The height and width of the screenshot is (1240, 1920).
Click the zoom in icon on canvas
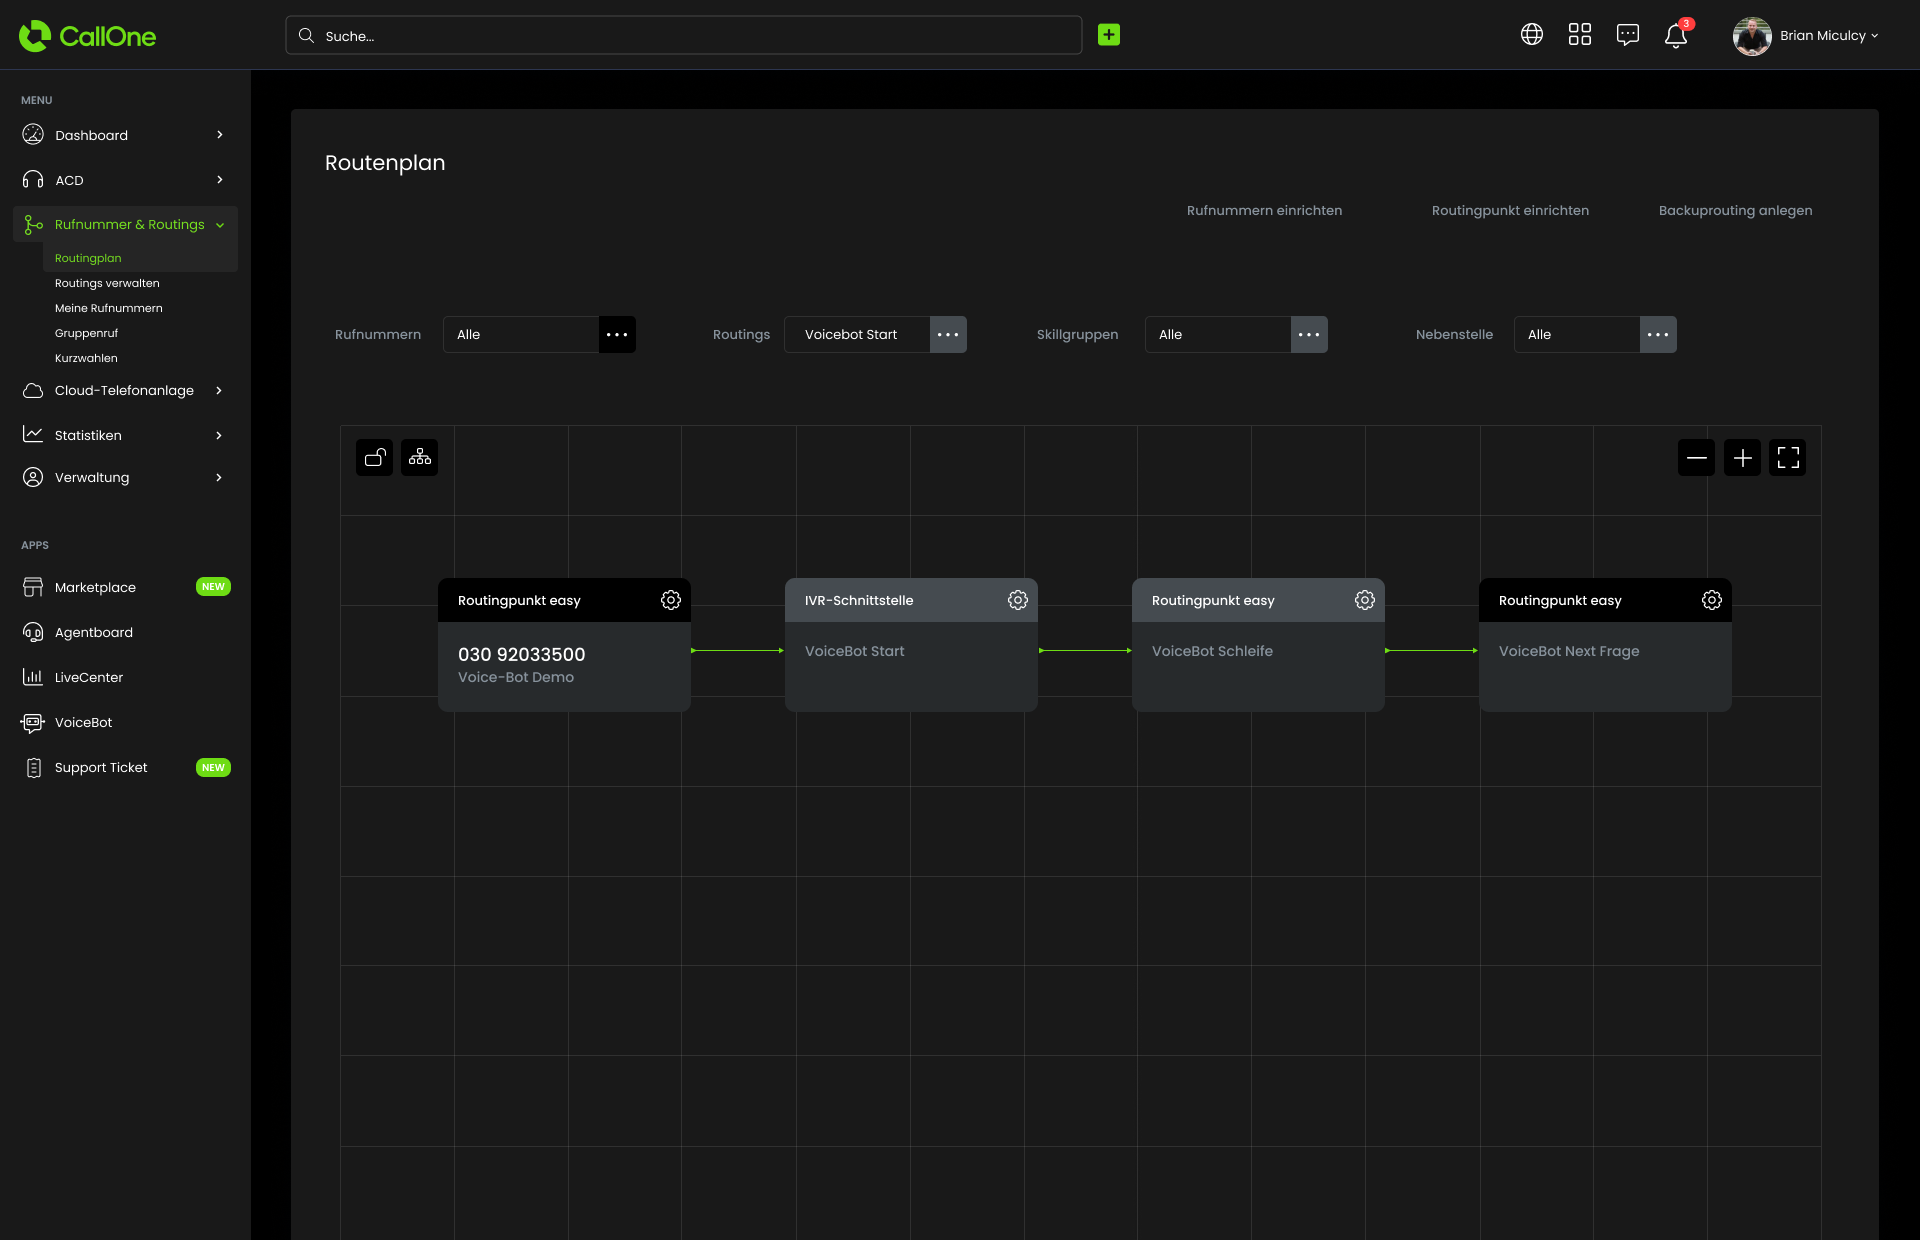(x=1744, y=456)
